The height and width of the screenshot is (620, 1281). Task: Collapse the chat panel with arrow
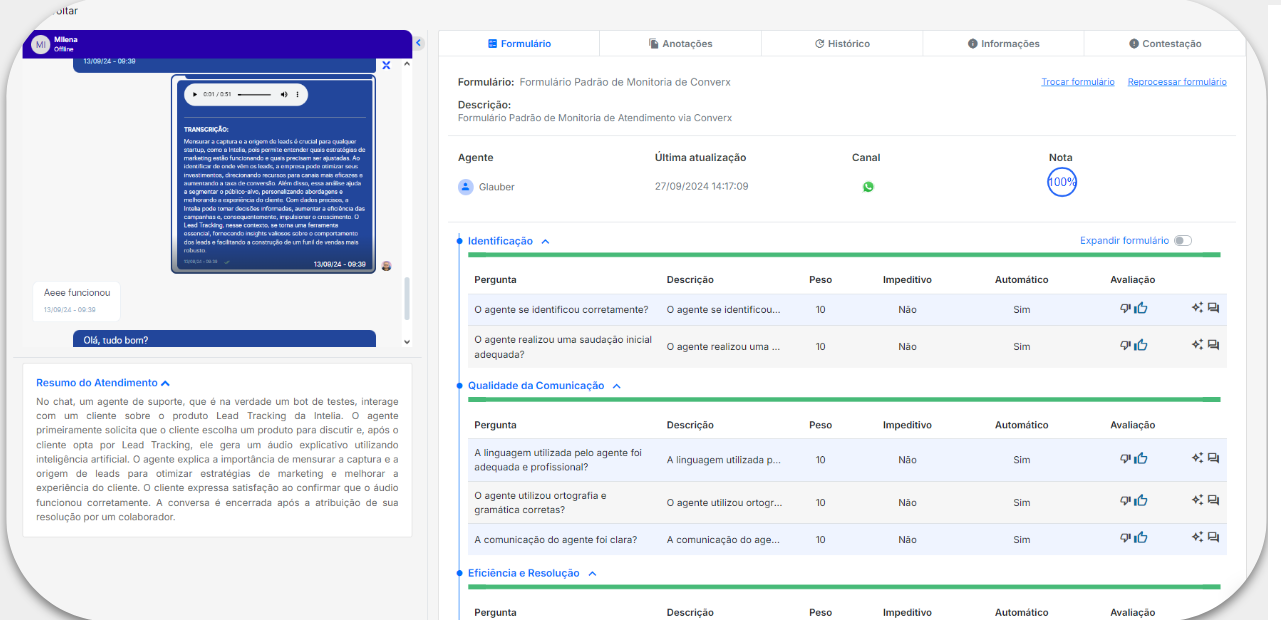419,43
